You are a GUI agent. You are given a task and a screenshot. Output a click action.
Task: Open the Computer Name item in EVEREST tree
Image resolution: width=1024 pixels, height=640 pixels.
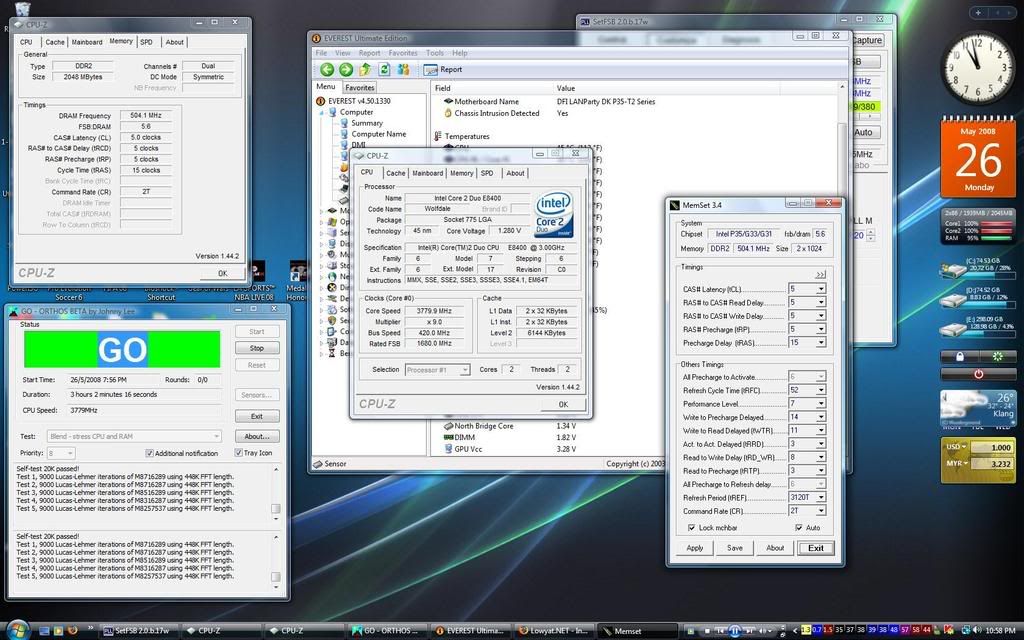point(378,134)
